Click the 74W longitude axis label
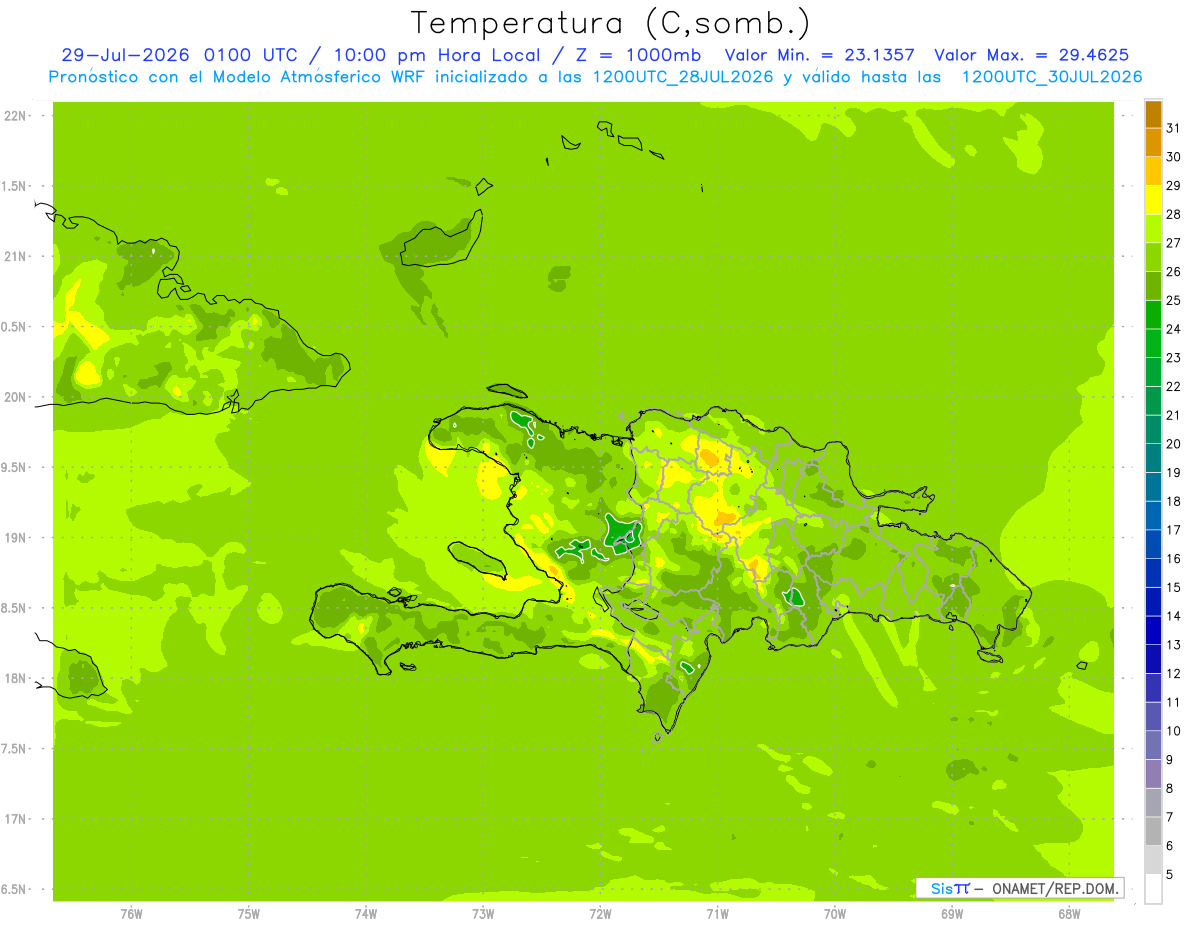 coord(366,915)
